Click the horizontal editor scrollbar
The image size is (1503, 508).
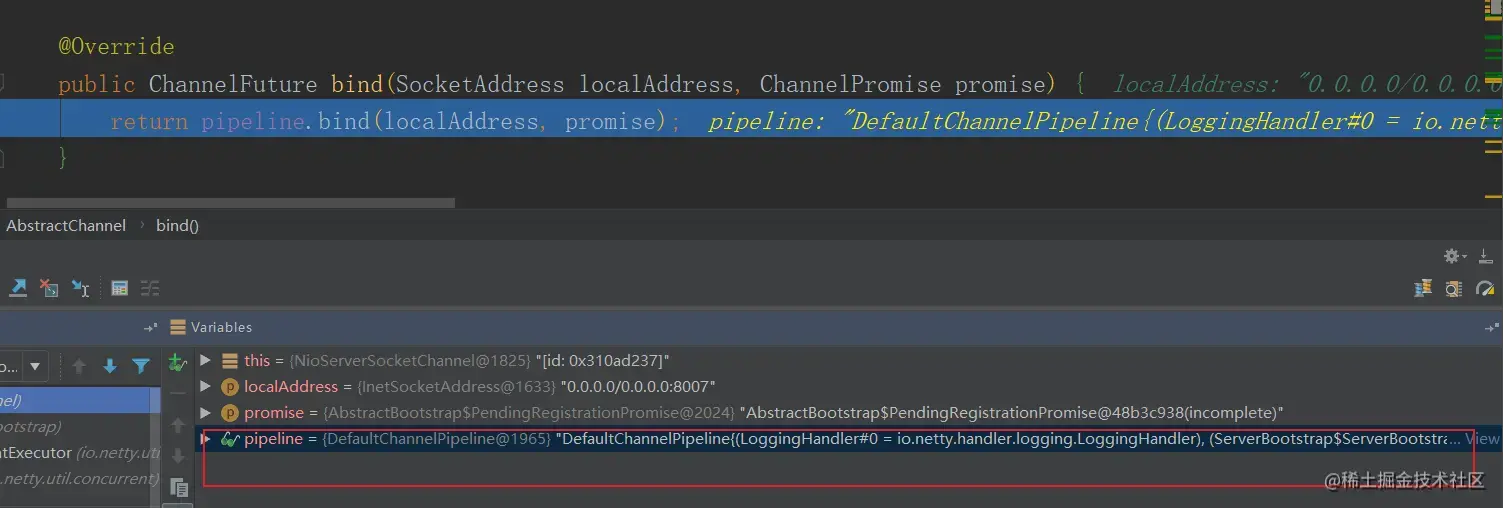click(230, 202)
